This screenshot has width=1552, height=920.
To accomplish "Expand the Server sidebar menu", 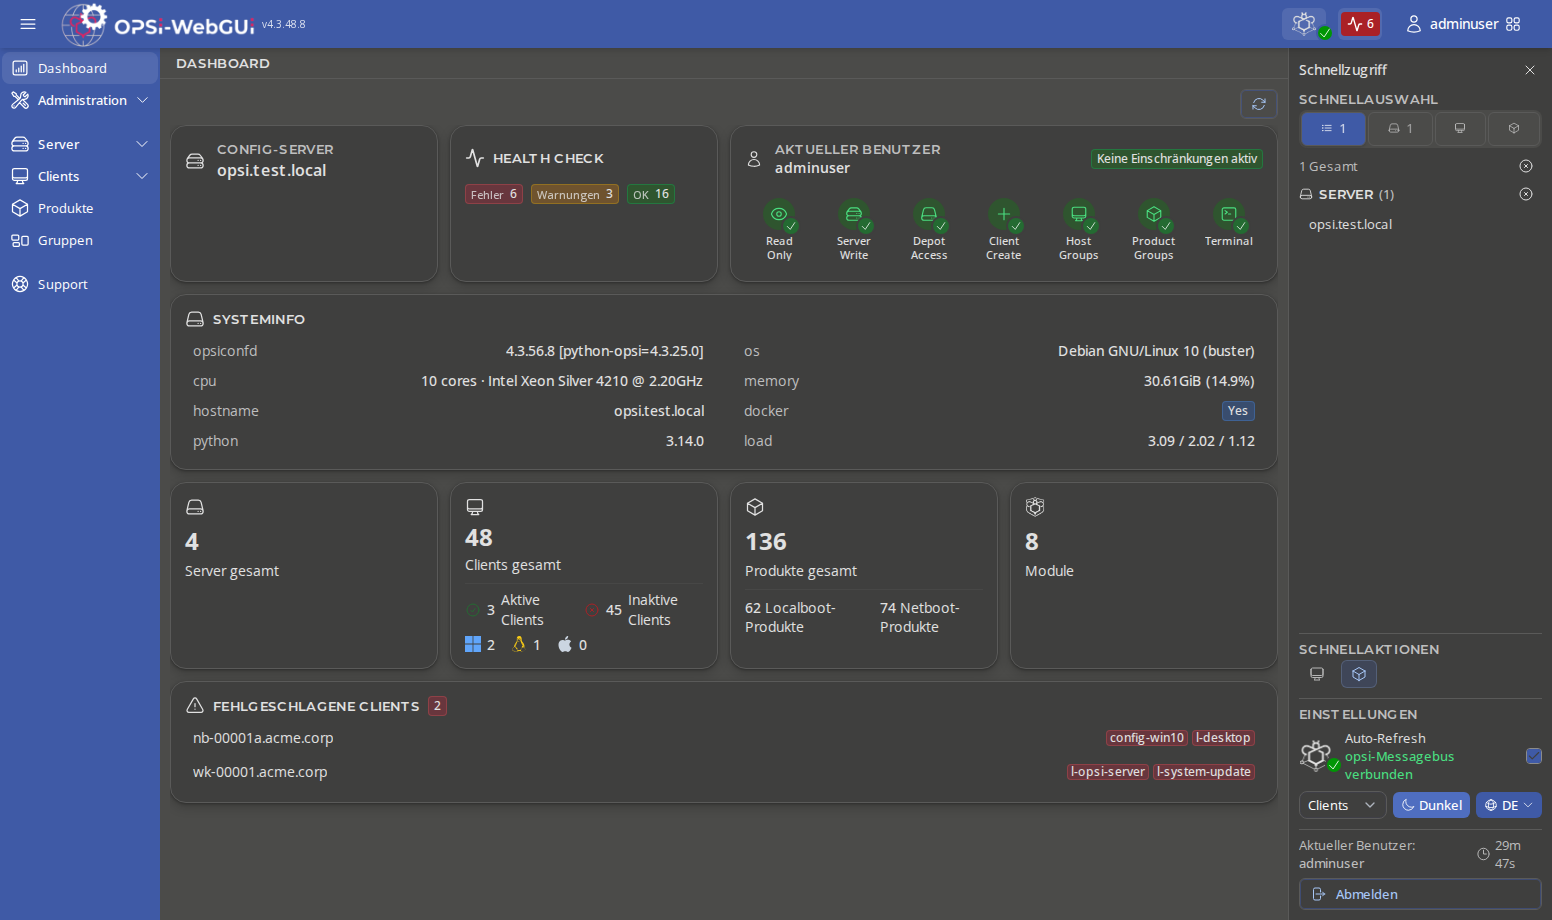I will click(x=79, y=144).
